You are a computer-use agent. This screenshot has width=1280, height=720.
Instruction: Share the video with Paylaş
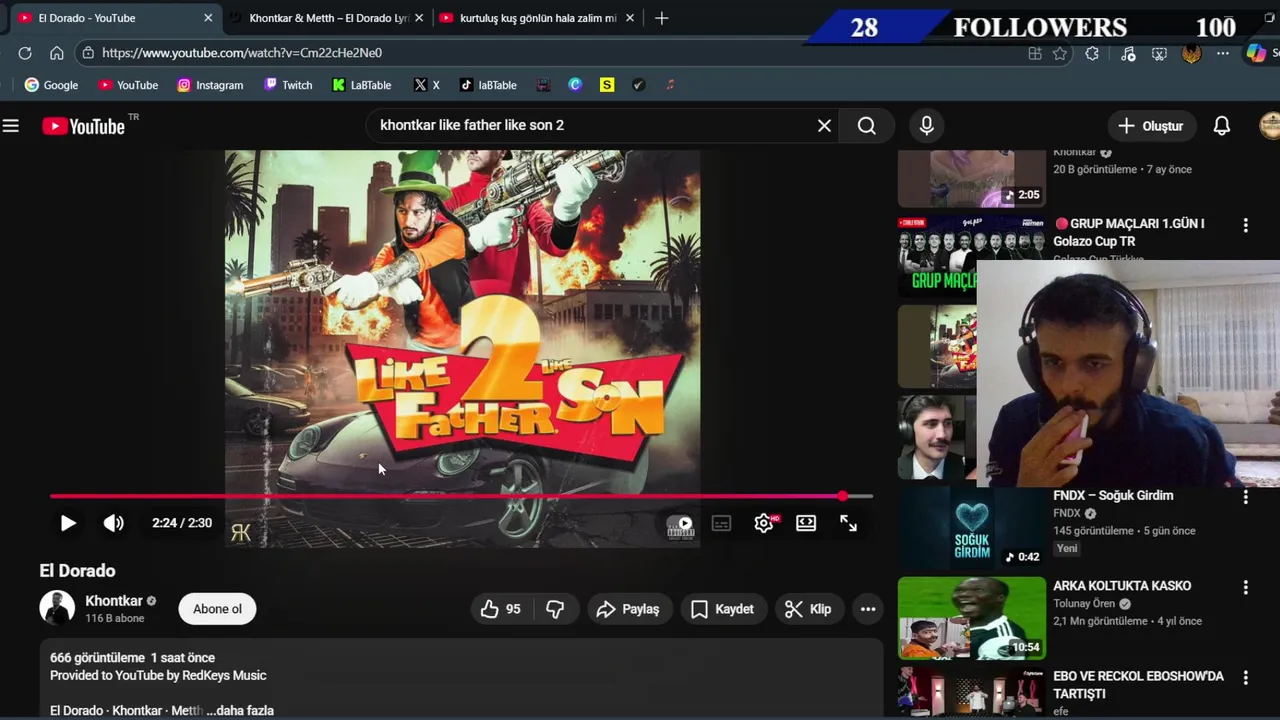(628, 609)
